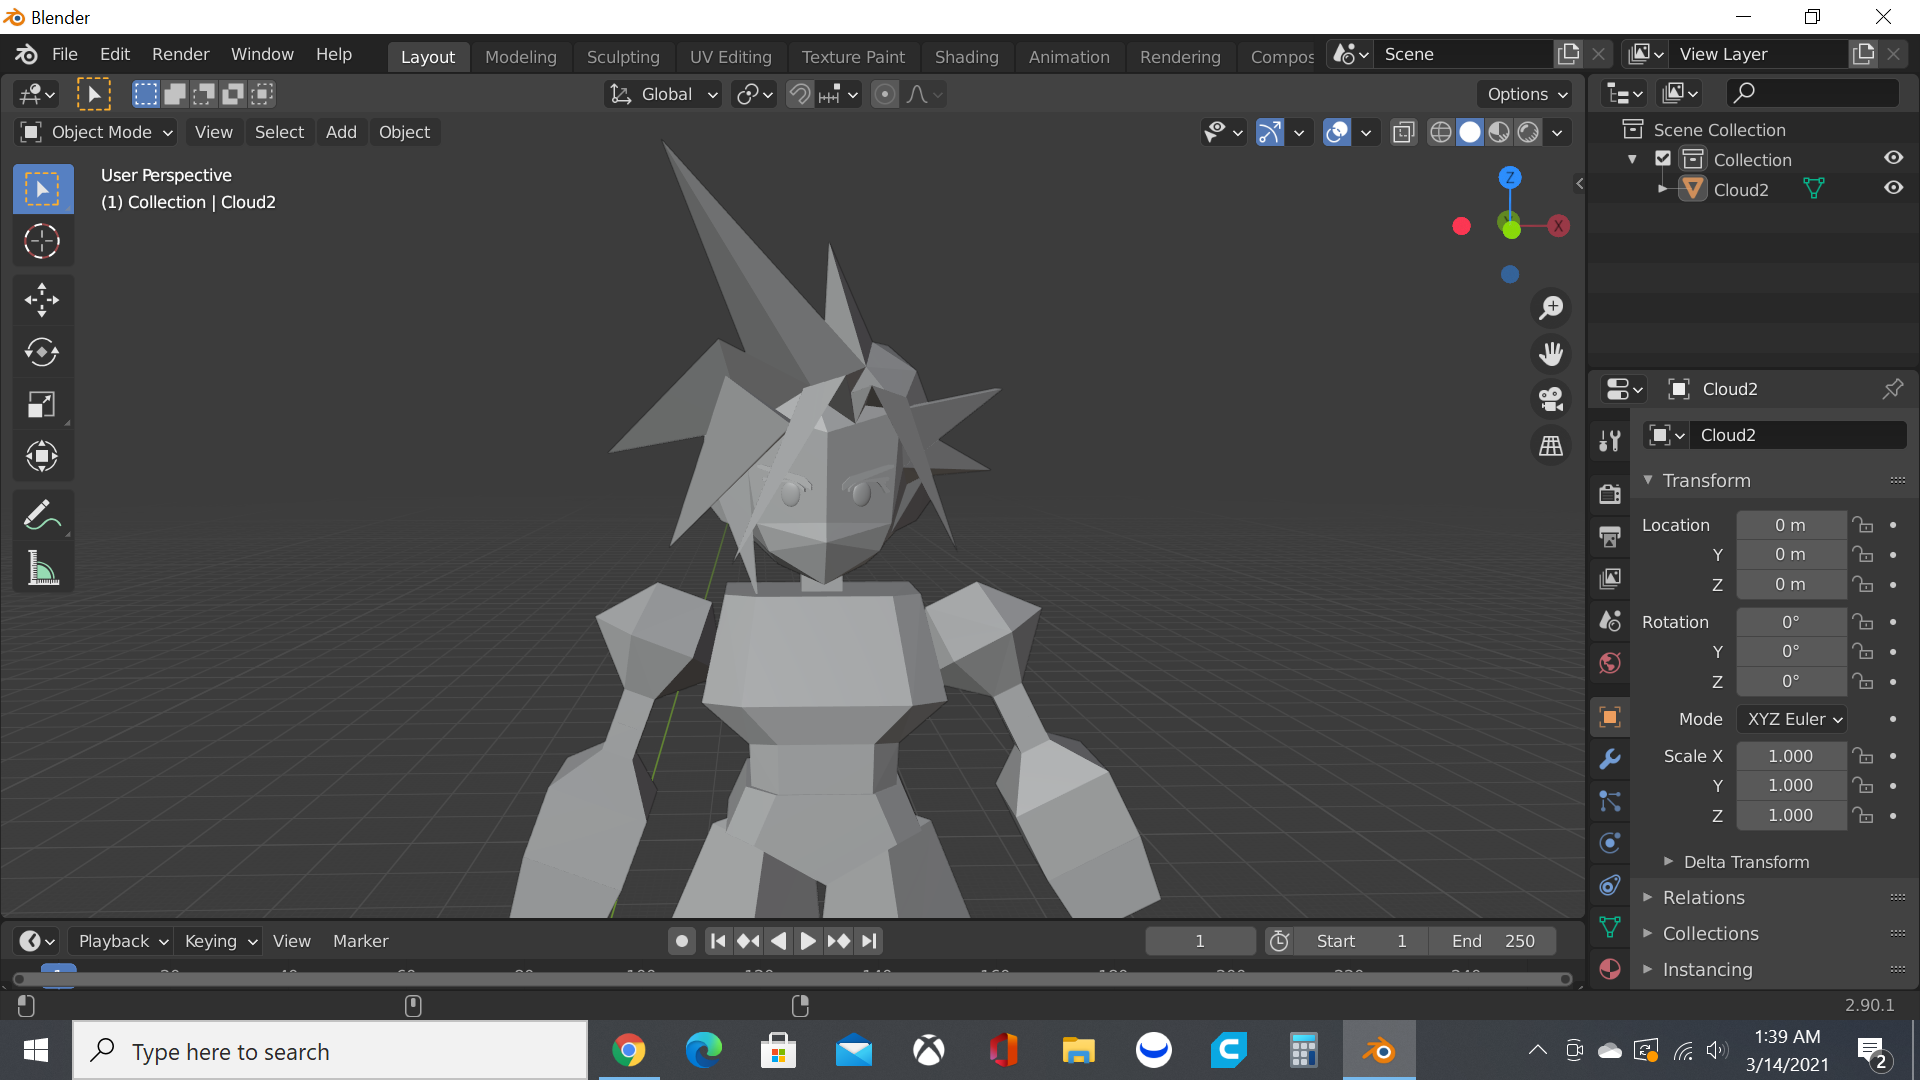The width and height of the screenshot is (1920, 1080).
Task: Click the outliner search field
Action: (1814, 93)
